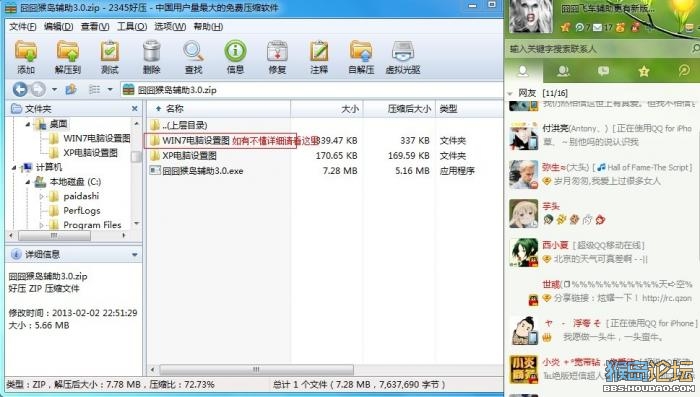Click QQ mail icon showing 17
The image size is (700, 397).
click(598, 28)
